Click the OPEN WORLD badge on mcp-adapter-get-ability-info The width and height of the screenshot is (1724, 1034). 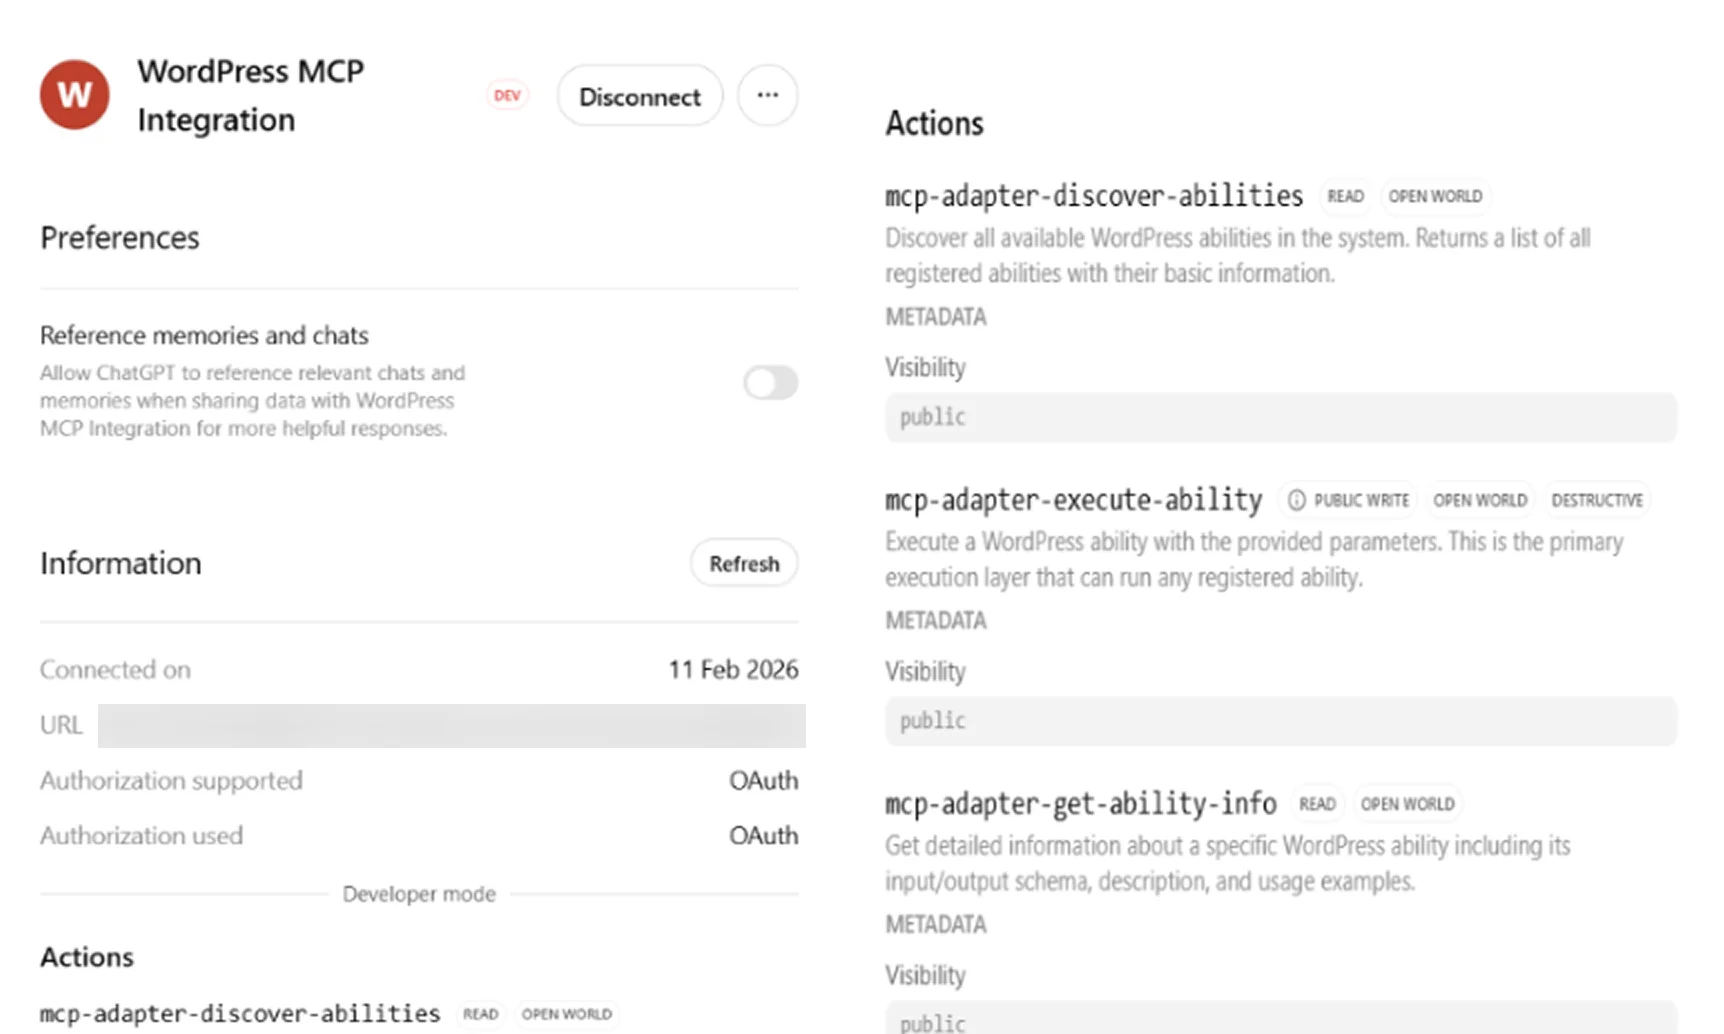point(1408,803)
